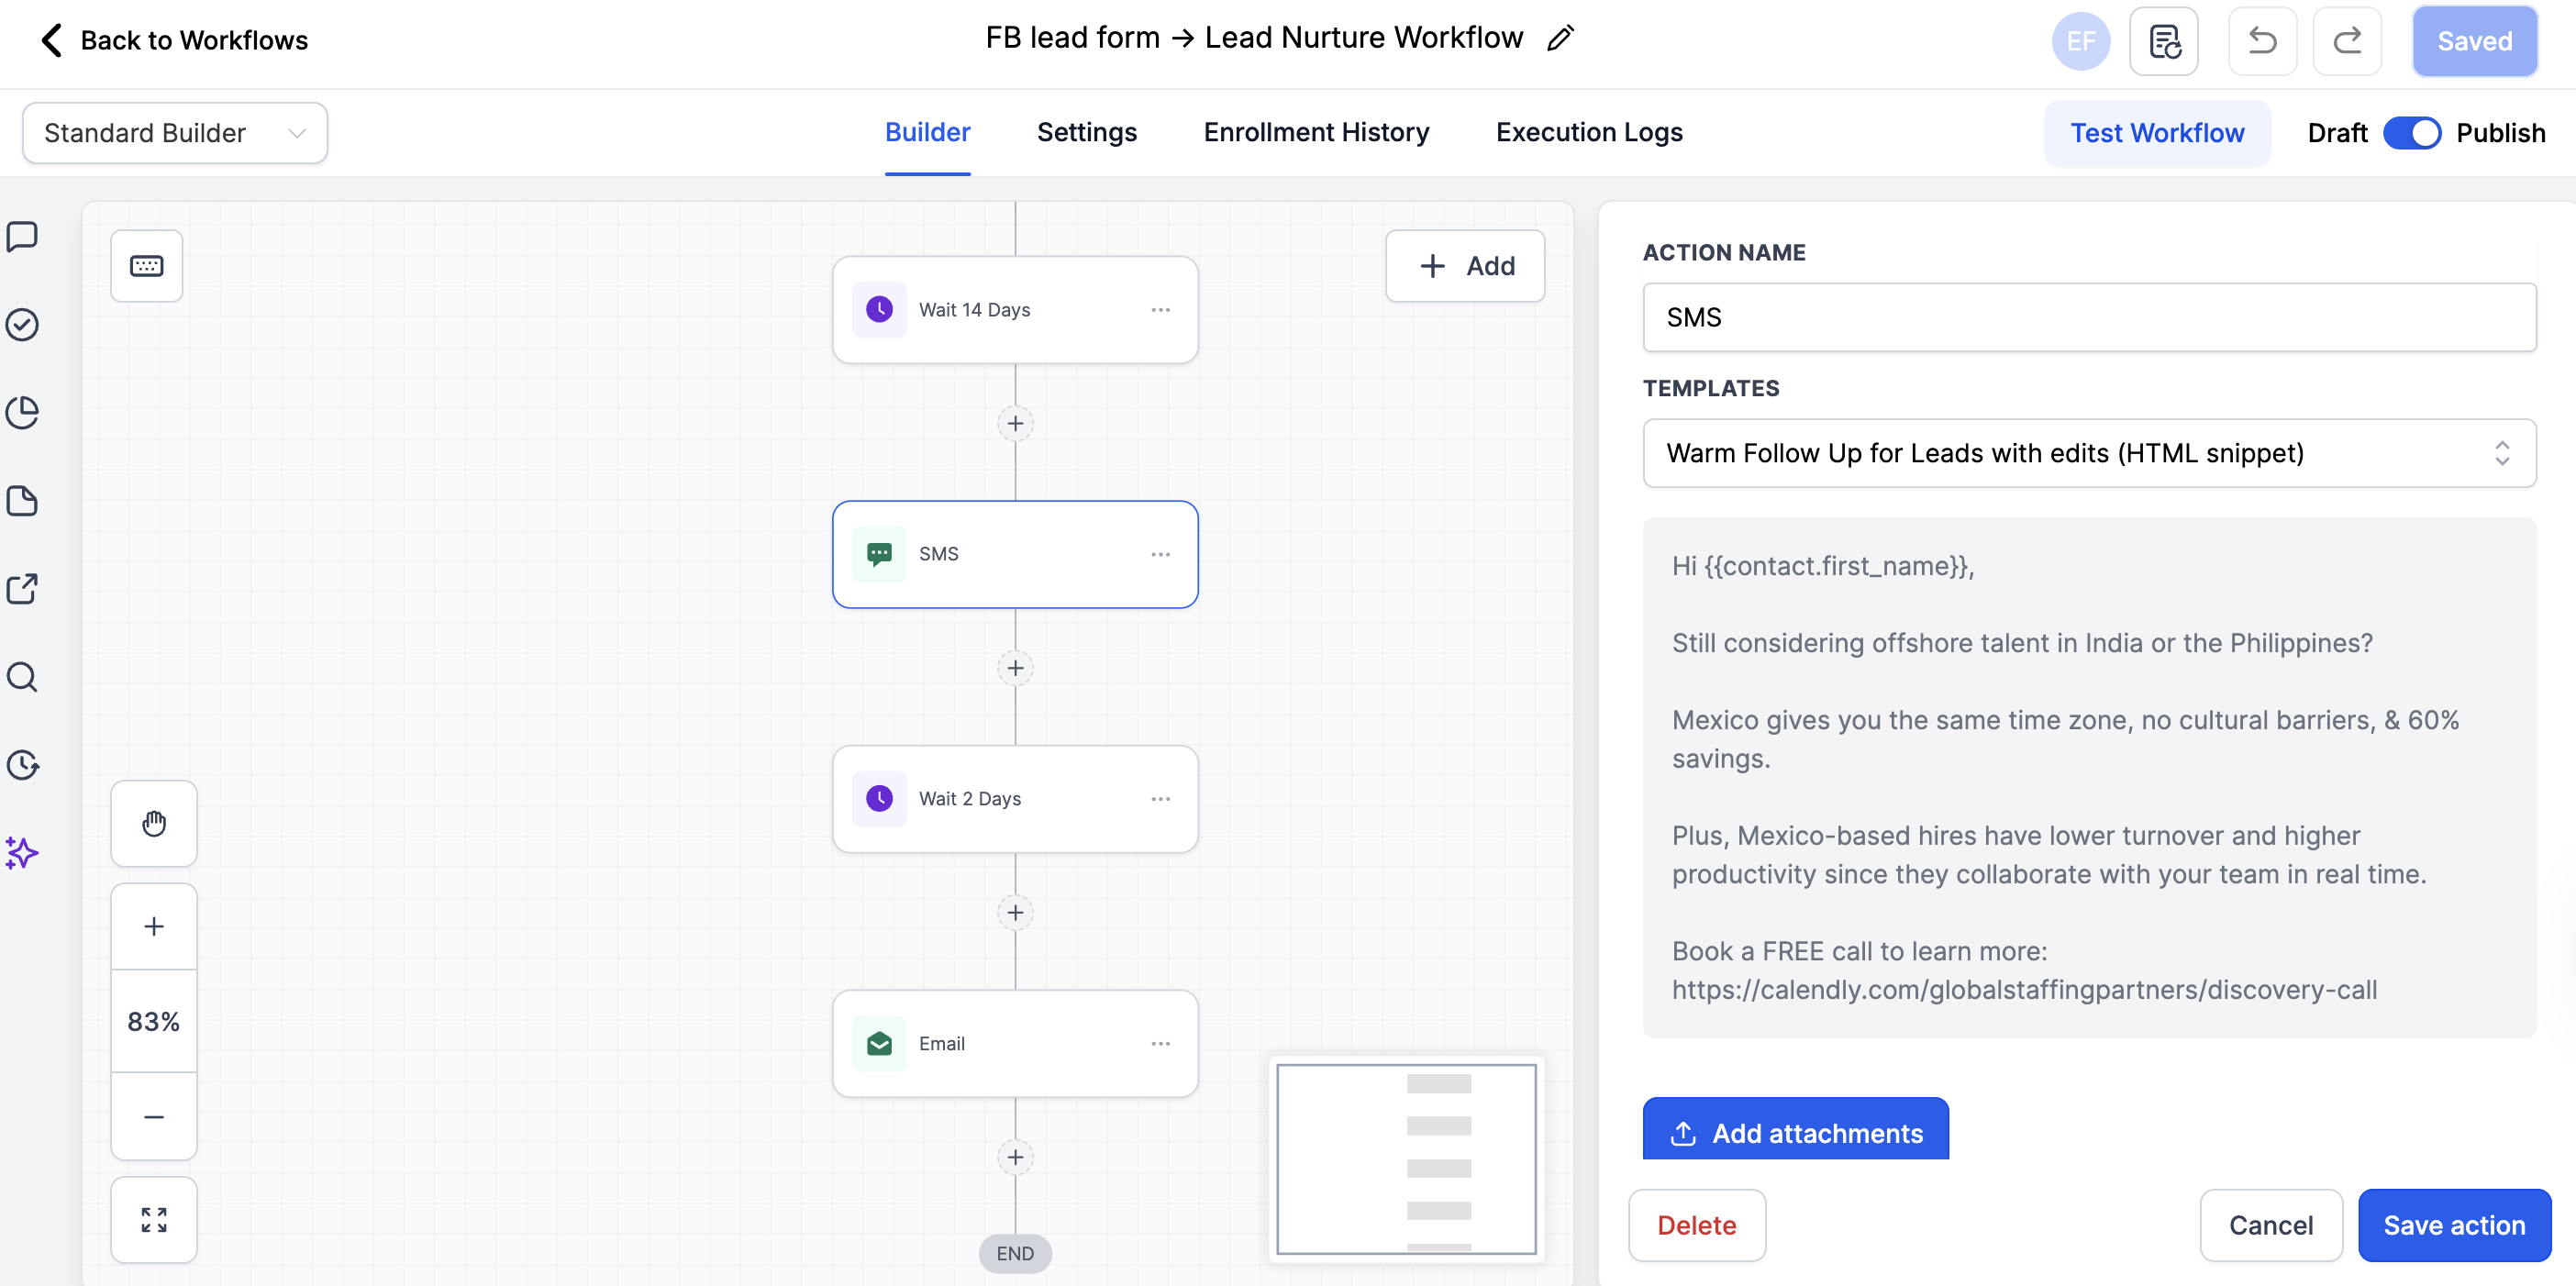Open the keyboard shortcuts panel on the canvas
This screenshot has height=1286, width=2576.
(x=146, y=265)
